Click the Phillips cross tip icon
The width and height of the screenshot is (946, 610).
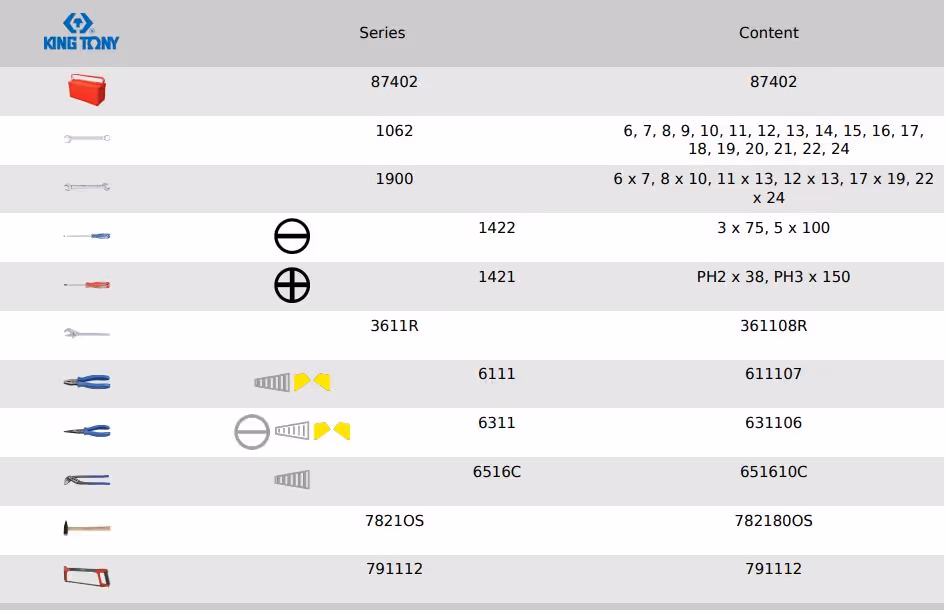point(292,286)
